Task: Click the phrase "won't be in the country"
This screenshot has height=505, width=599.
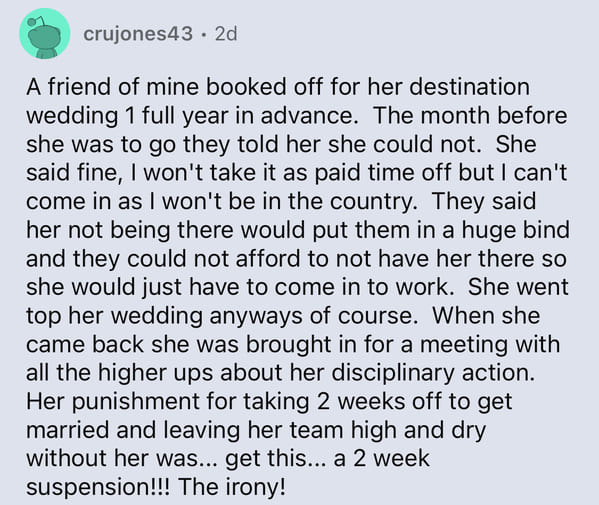Action: tap(289, 201)
